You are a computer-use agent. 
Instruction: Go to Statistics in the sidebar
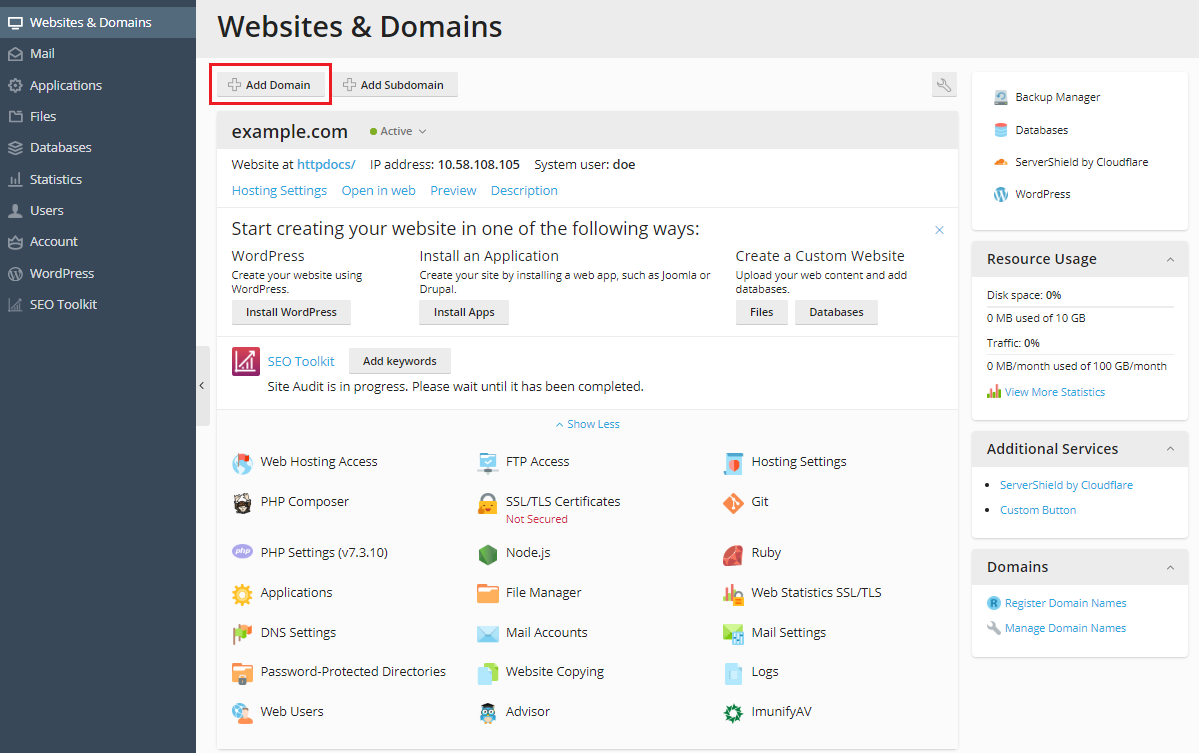tap(55, 180)
